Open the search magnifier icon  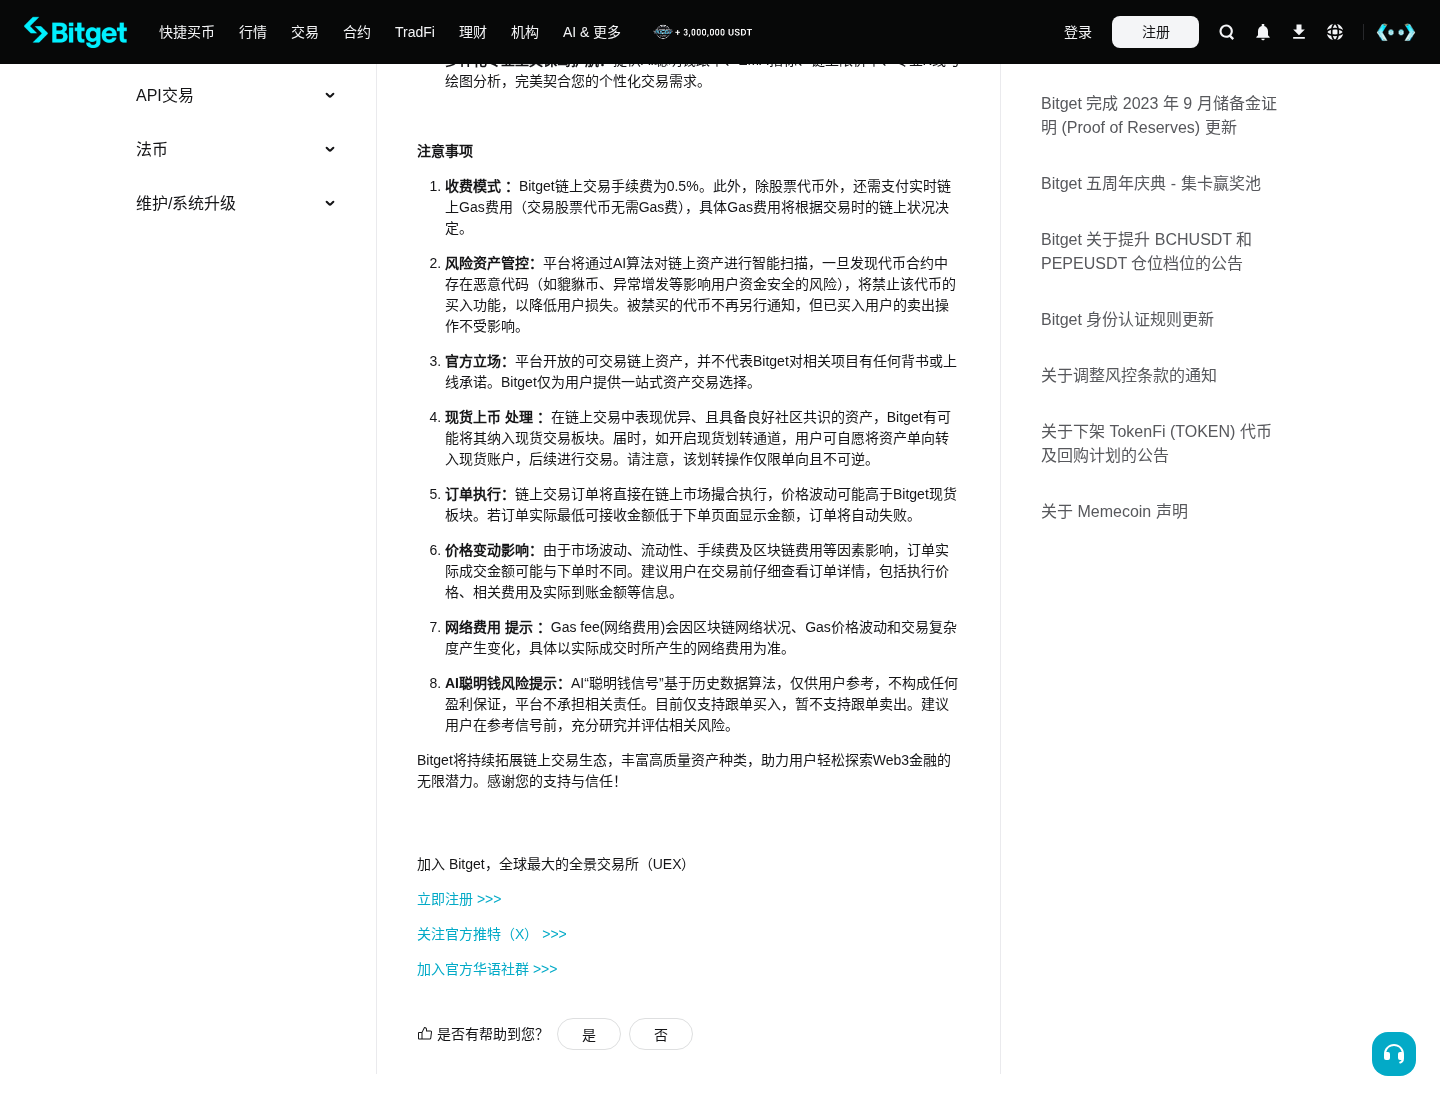coord(1227,32)
